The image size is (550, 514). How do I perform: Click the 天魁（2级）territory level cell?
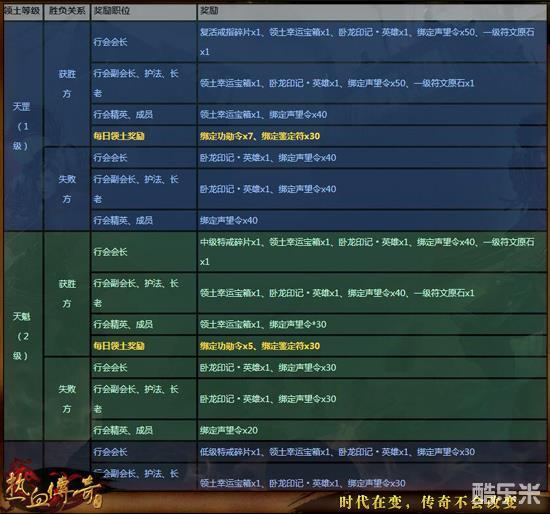(23, 336)
